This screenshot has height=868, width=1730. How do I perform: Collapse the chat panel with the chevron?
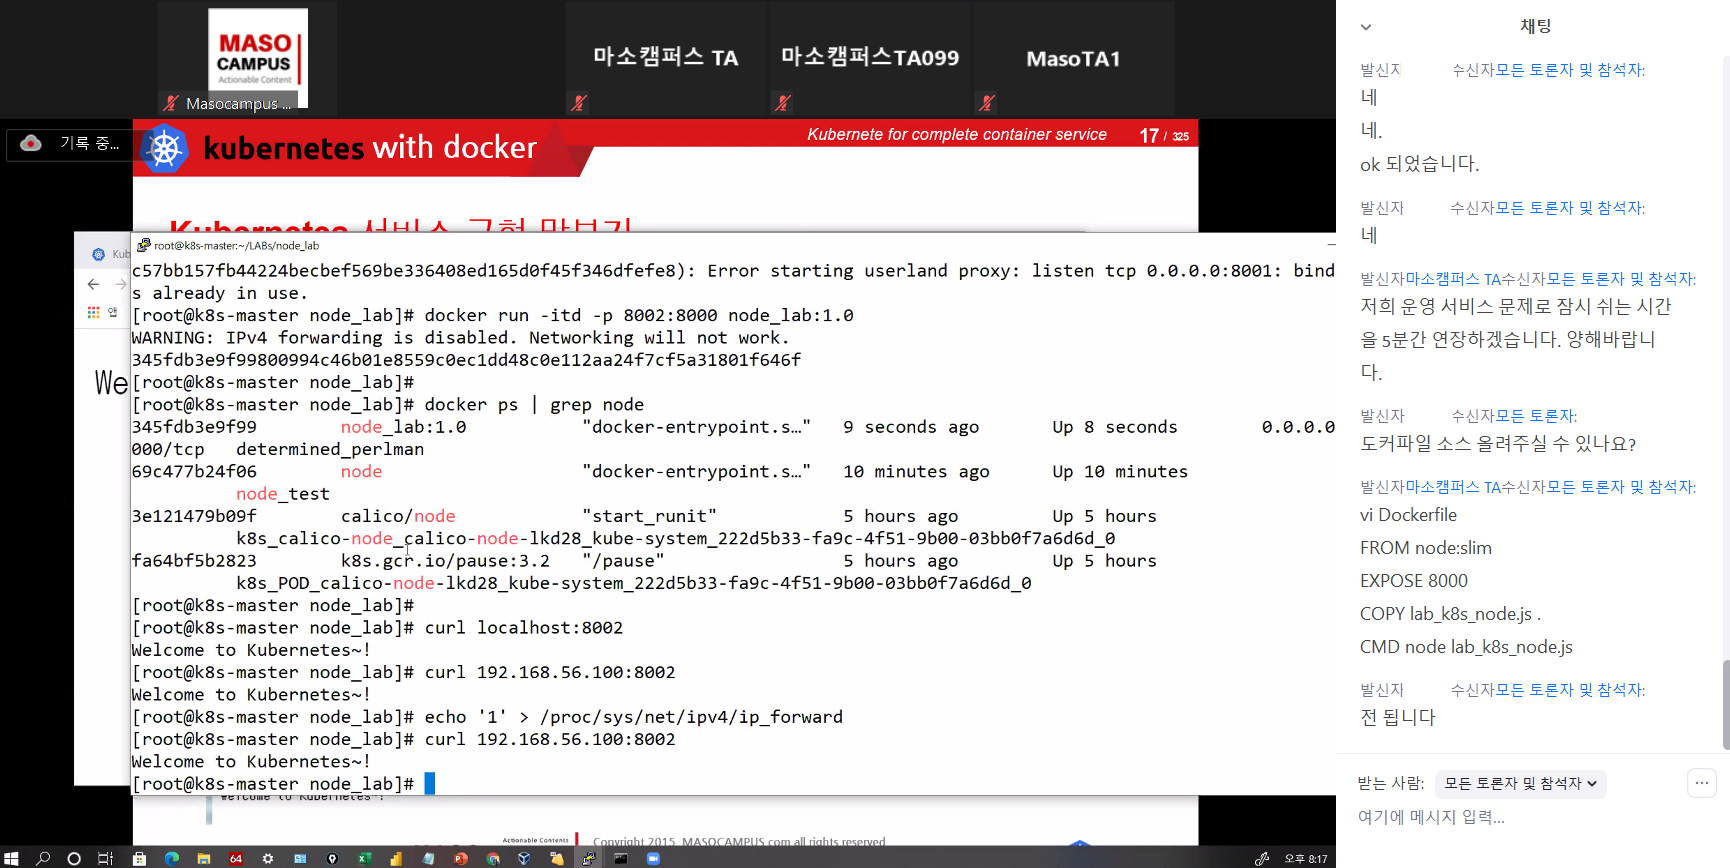coord(1366,27)
